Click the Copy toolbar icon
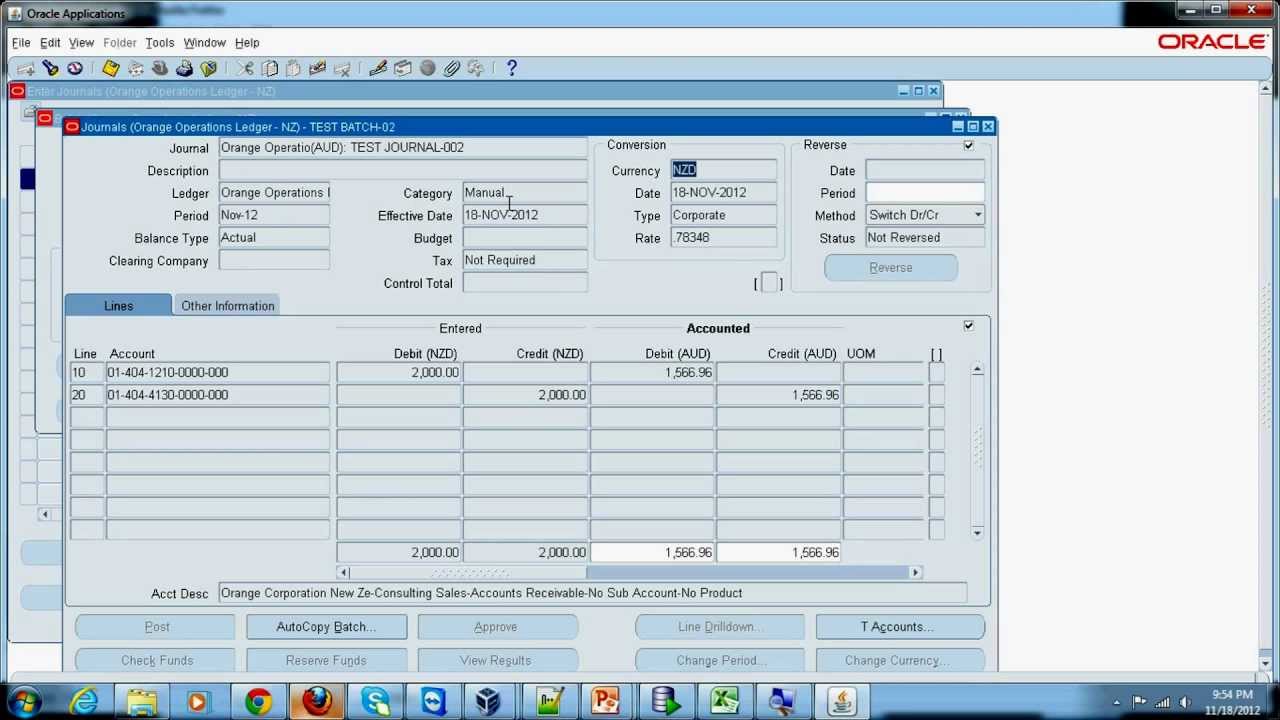This screenshot has width=1280, height=720. pyautogui.click(x=269, y=68)
